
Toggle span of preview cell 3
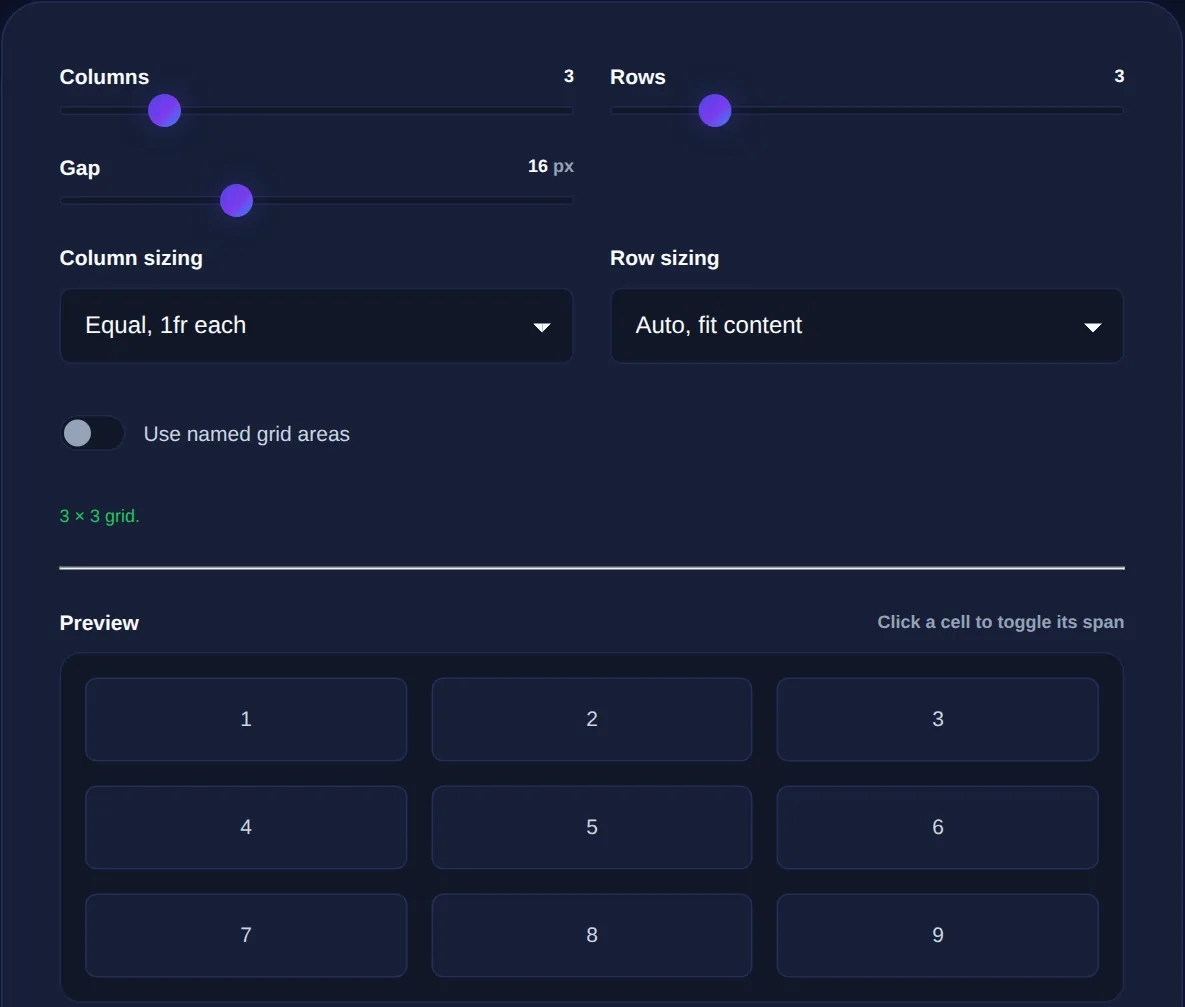point(937,719)
